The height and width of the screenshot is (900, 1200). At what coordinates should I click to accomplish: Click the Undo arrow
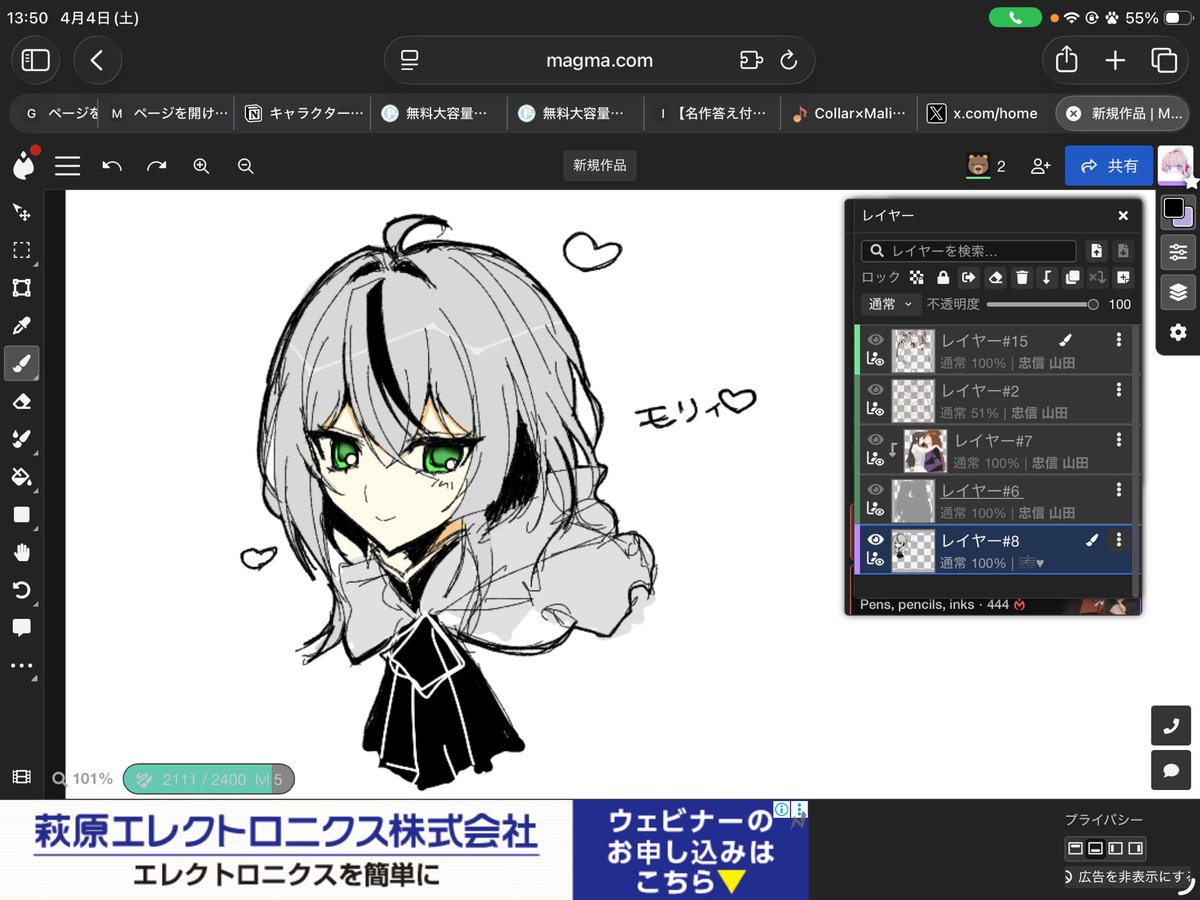coord(112,166)
